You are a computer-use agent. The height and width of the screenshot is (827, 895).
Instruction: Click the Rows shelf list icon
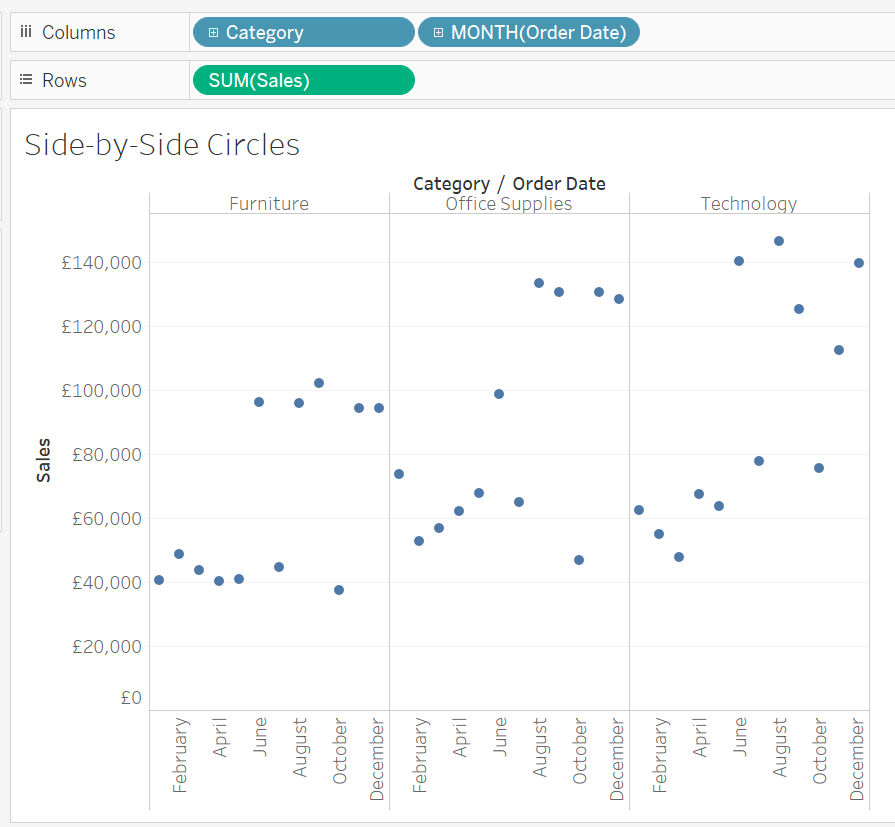click(x=25, y=79)
